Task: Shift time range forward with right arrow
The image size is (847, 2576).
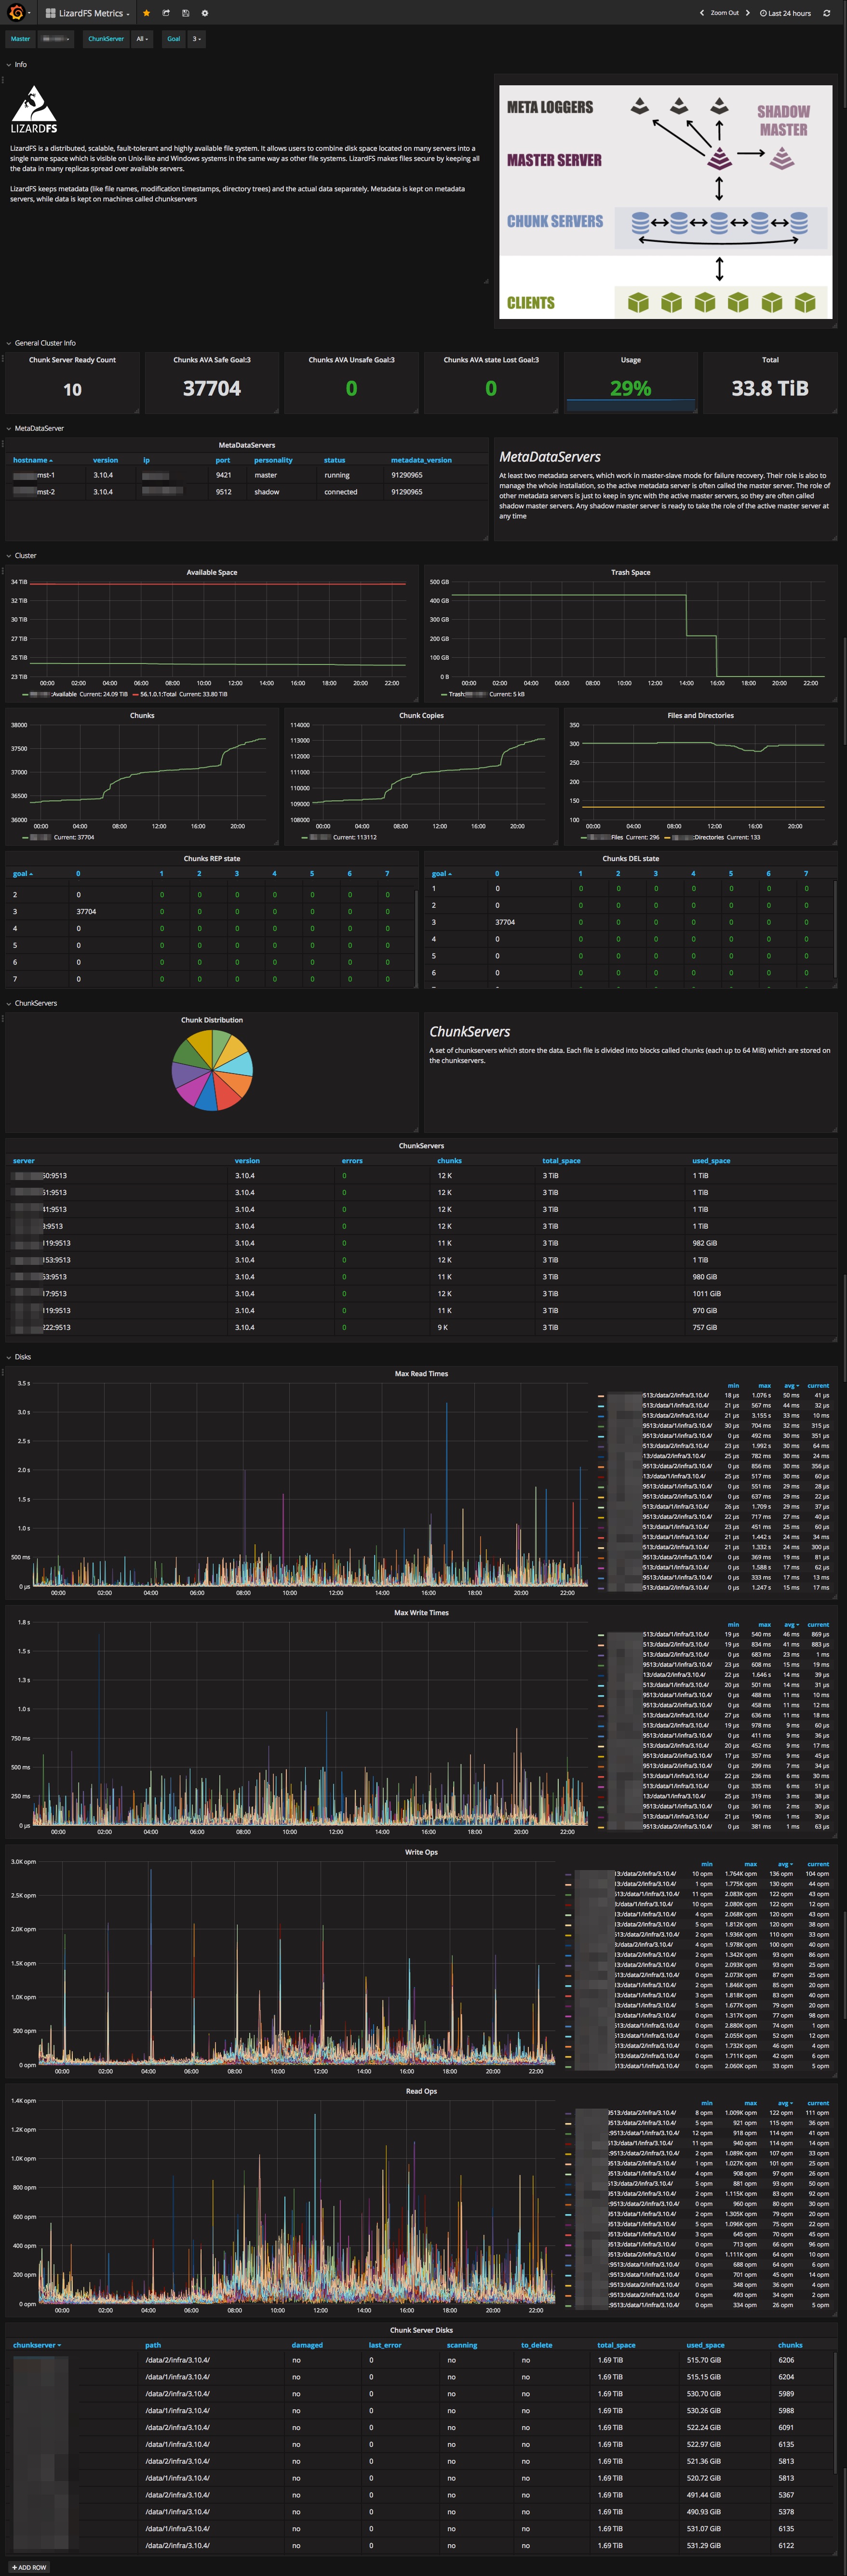Action: pos(747,13)
